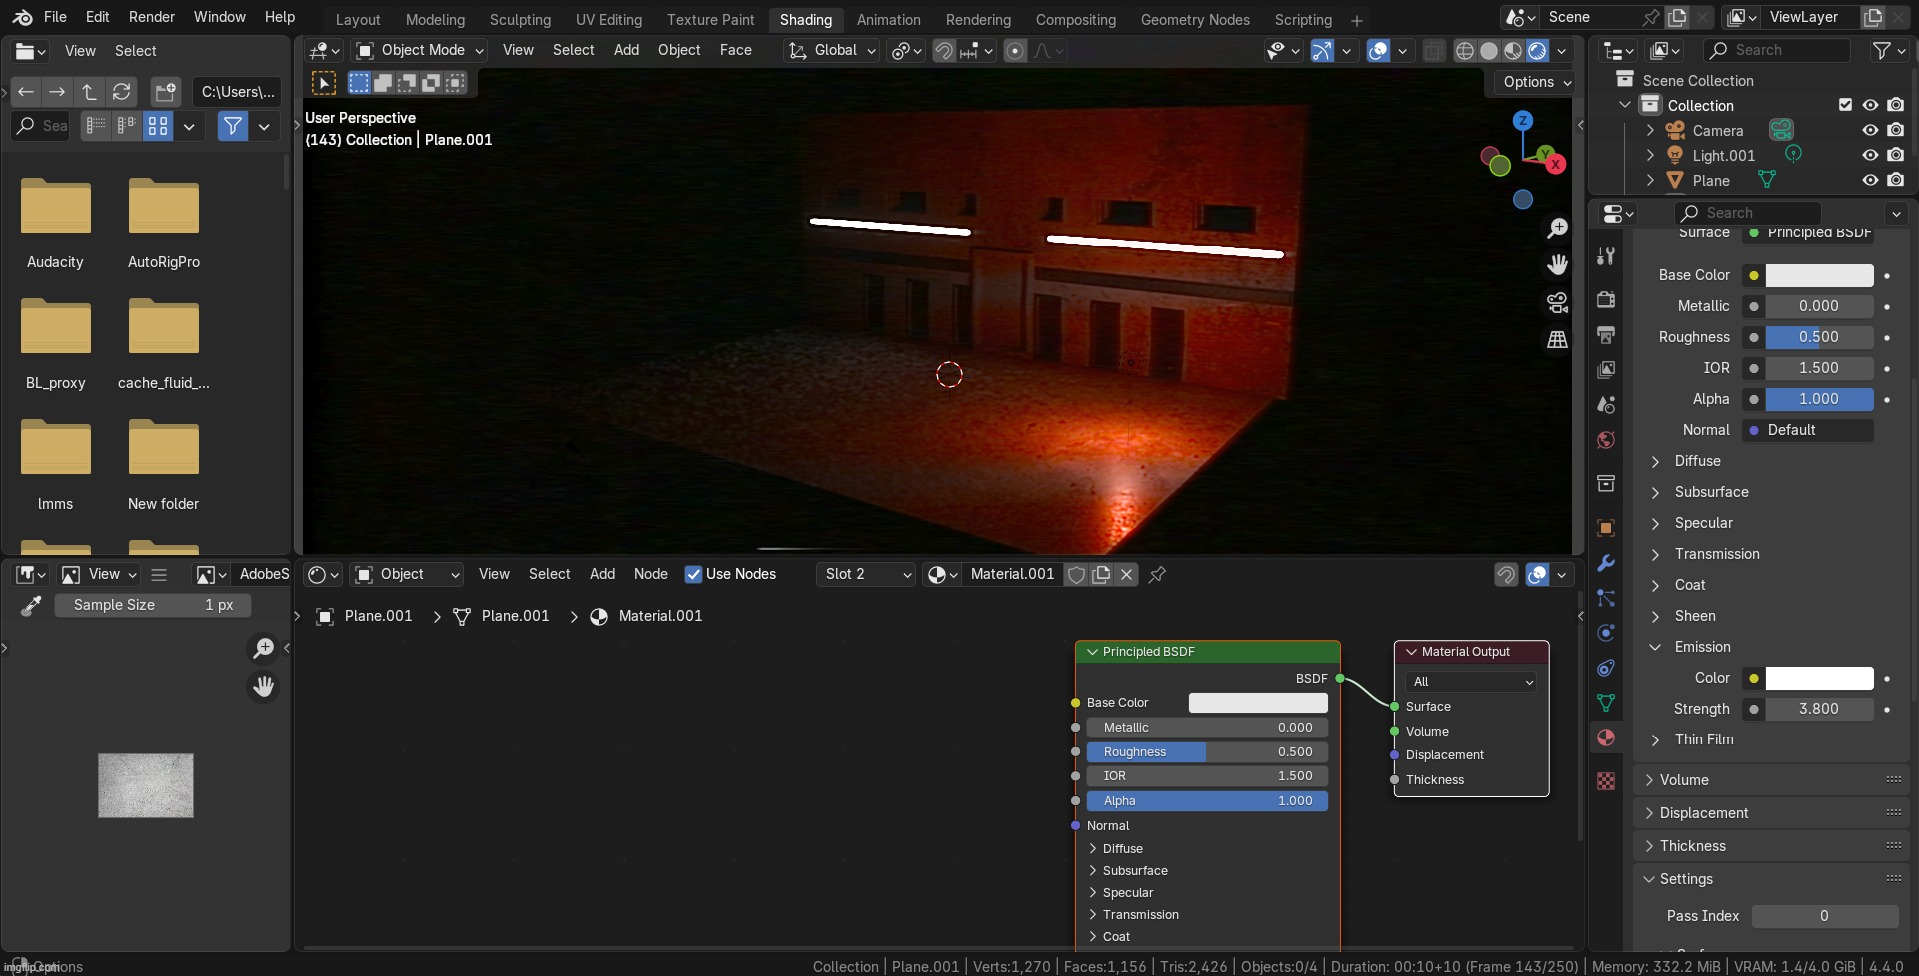Toggle the camera view gizmo
This screenshot has width=1919, height=976.
pyautogui.click(x=1557, y=302)
